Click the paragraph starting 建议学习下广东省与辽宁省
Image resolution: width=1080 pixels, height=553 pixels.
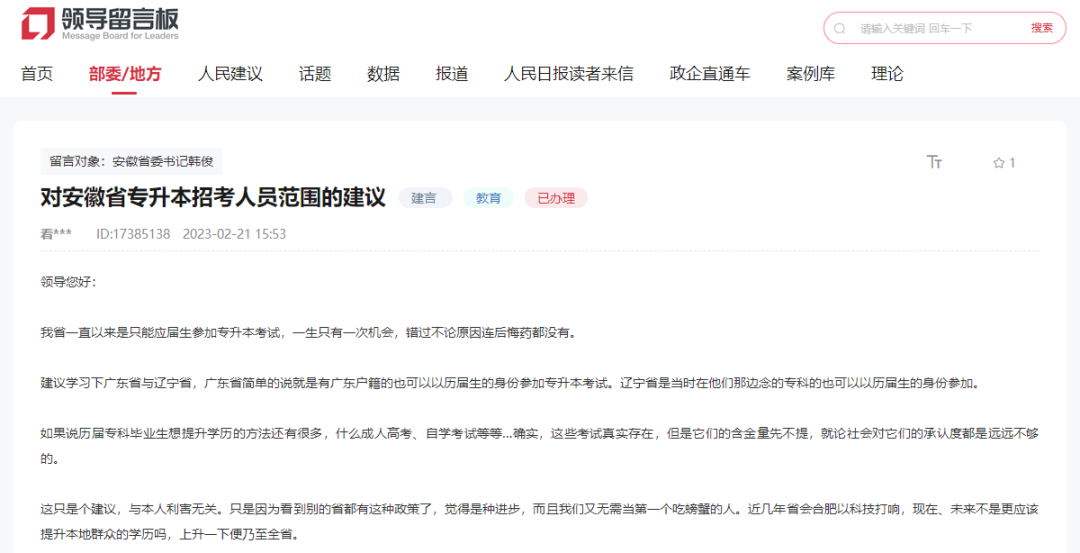tap(510, 383)
